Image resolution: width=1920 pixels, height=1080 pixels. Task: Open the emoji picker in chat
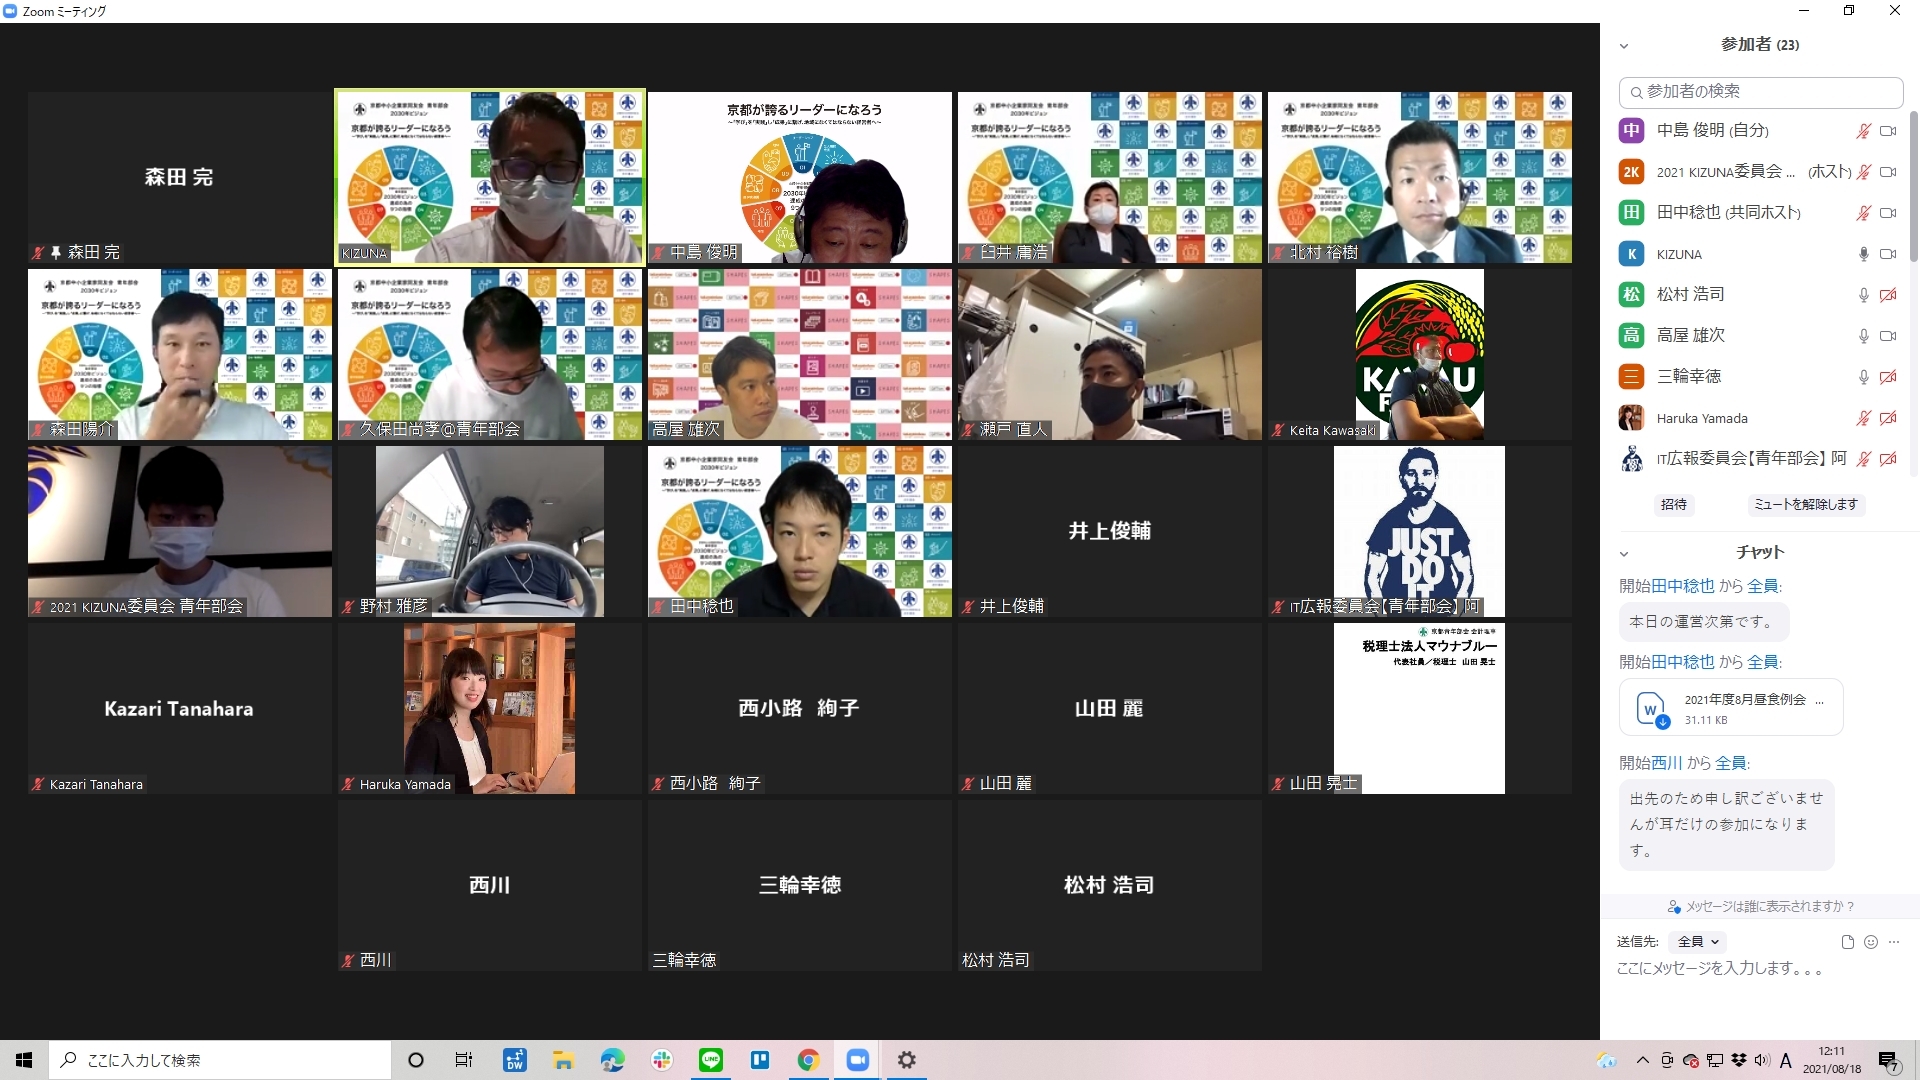click(x=1871, y=942)
